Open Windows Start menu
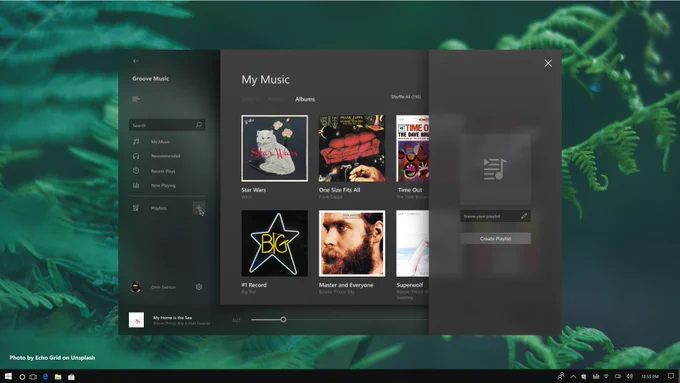The width and height of the screenshot is (680, 383). tap(8, 376)
